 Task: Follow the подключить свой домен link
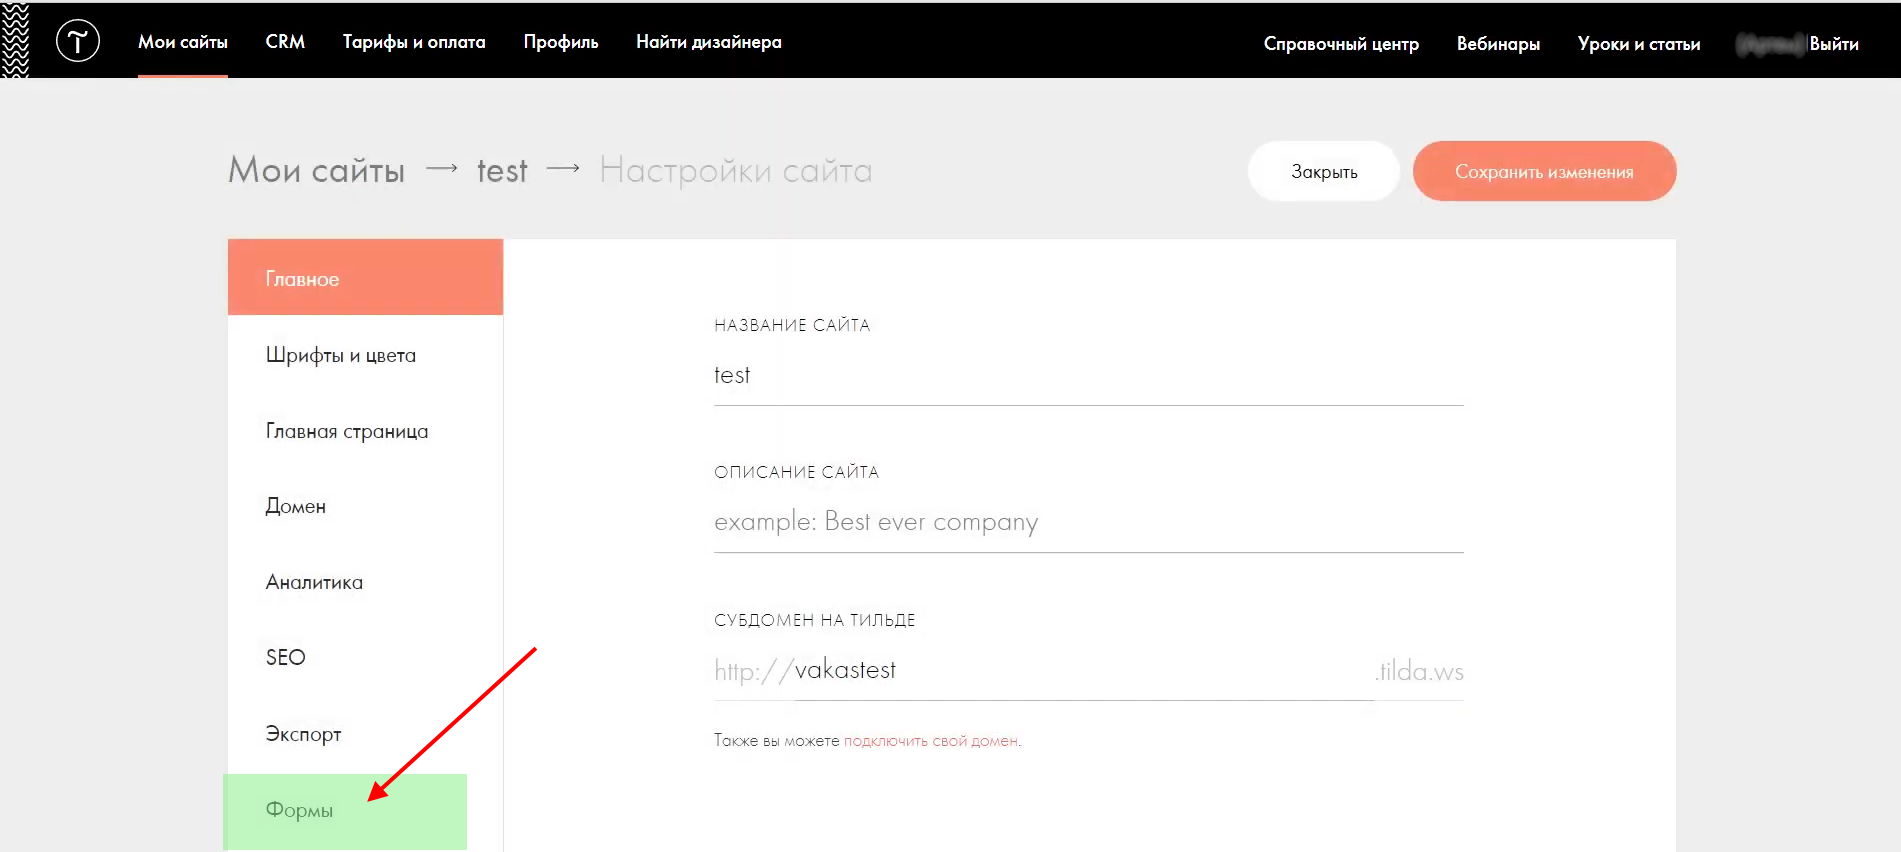pos(931,741)
